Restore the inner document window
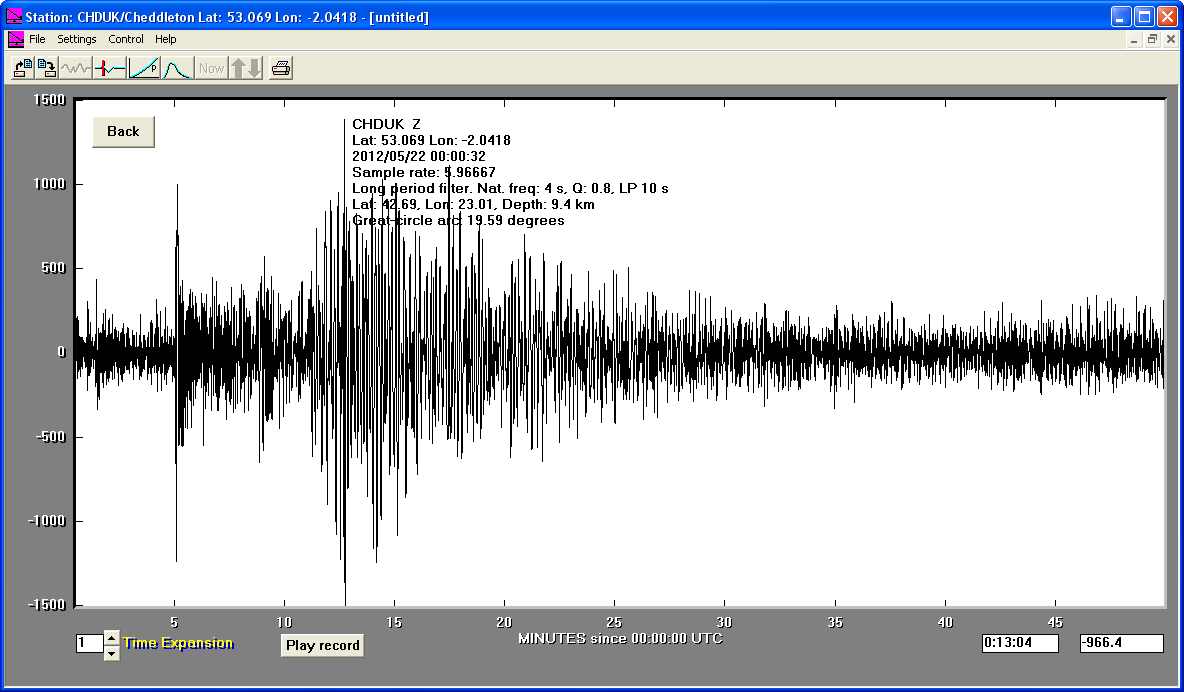Screen dimensions: 1184x692 pyautogui.click(x=1152, y=39)
